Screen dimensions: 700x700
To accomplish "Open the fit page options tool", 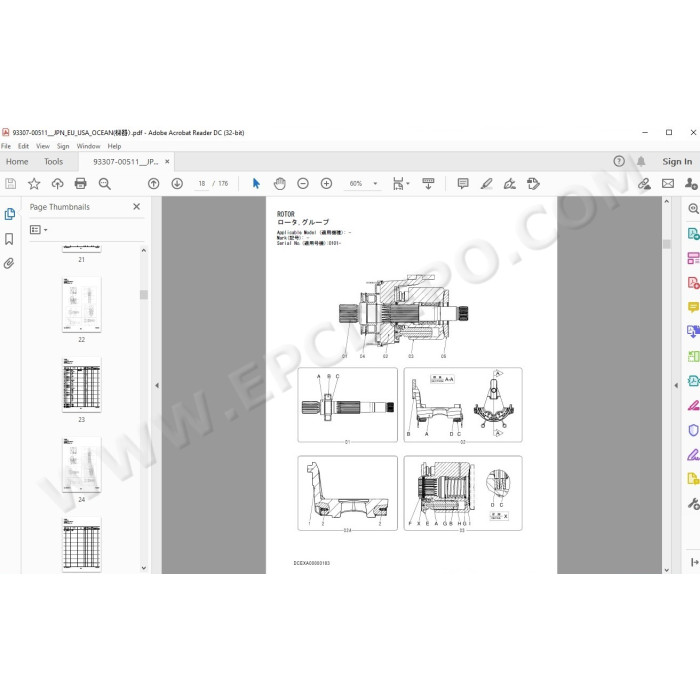I will (x=400, y=183).
